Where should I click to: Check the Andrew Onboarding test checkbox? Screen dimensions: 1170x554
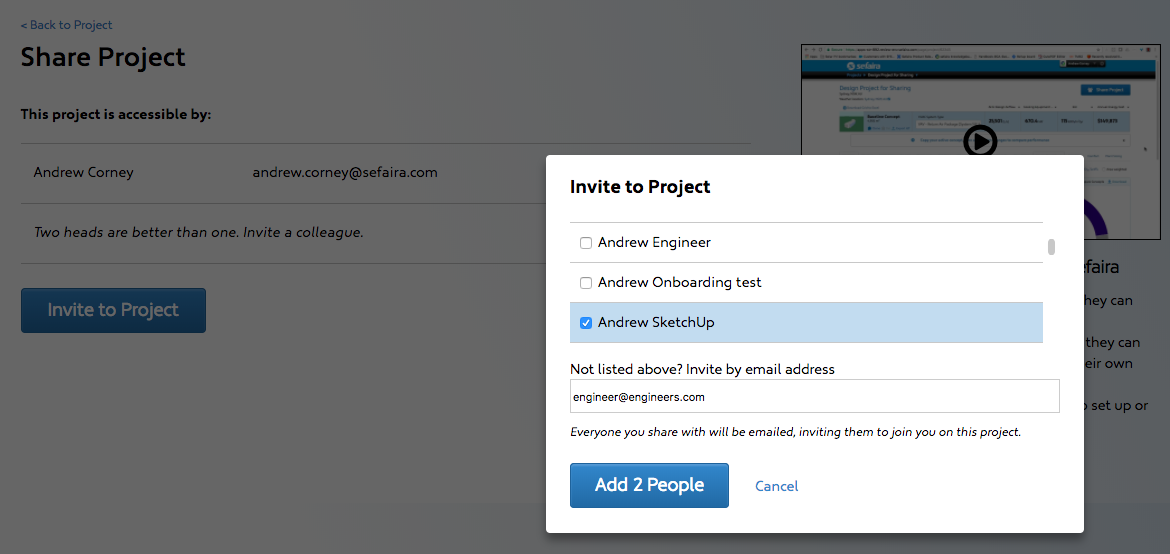[x=586, y=283]
